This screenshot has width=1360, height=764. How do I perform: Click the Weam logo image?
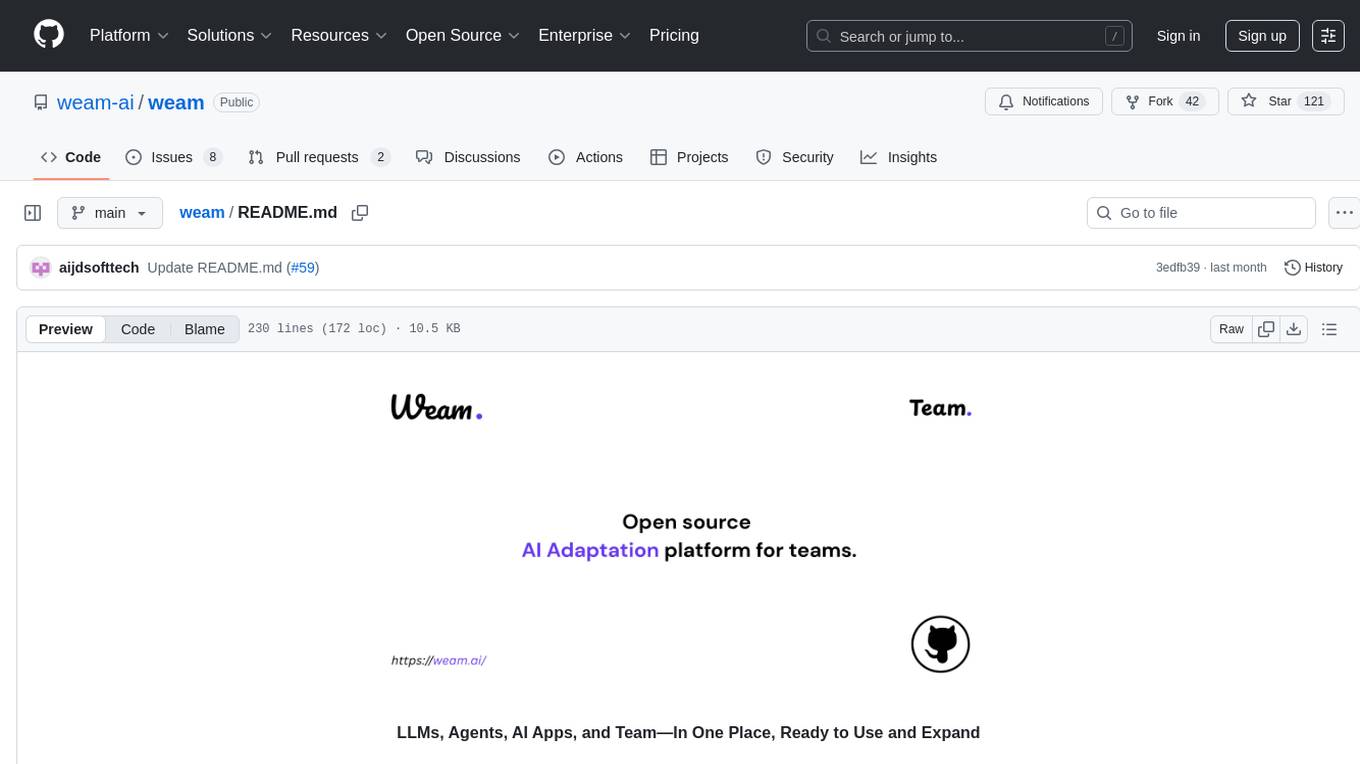[x=436, y=407]
